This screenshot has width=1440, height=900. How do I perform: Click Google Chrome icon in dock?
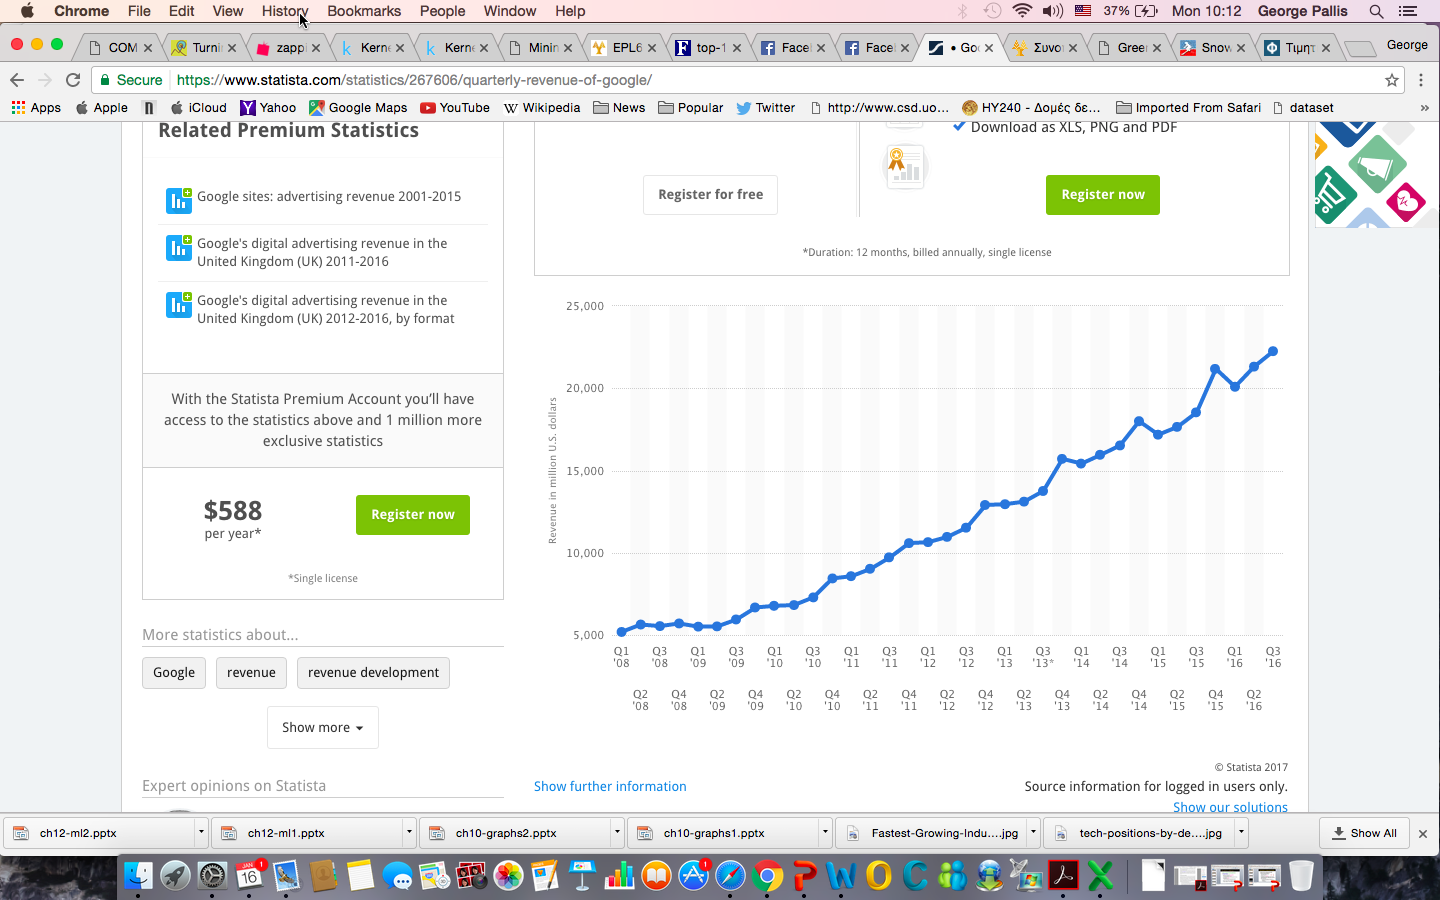[x=768, y=876]
